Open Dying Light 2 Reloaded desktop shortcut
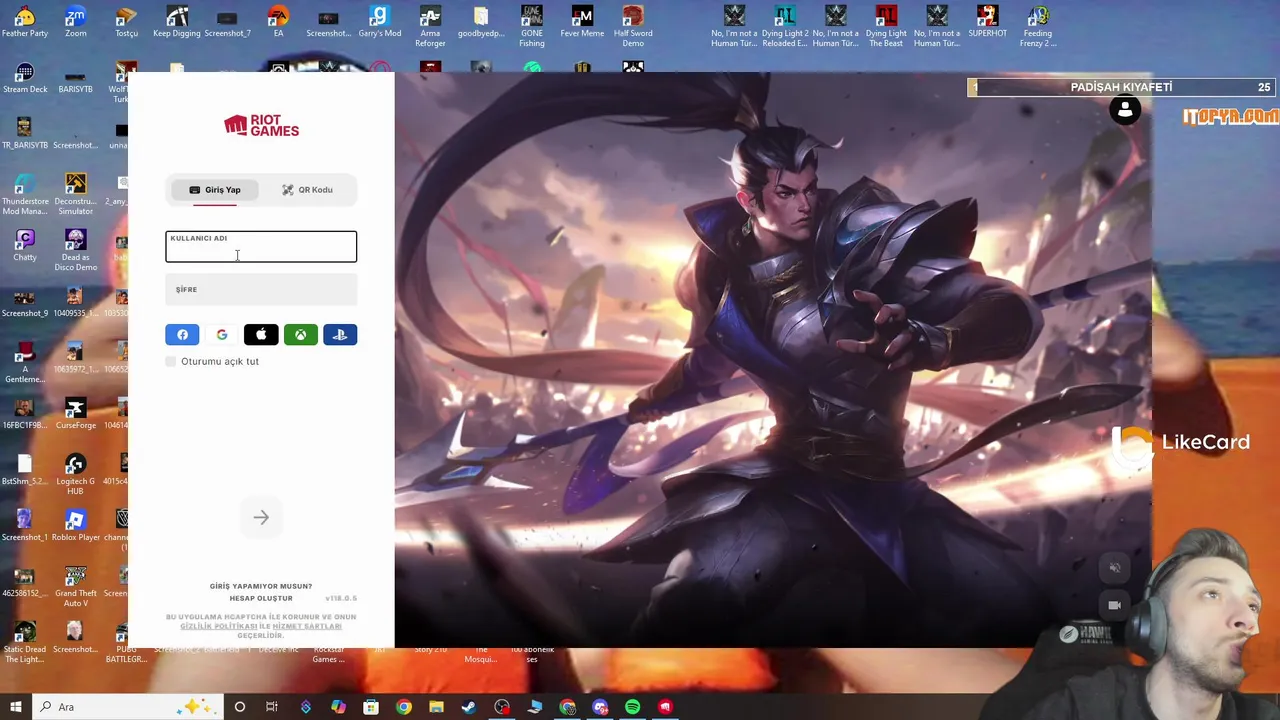The width and height of the screenshot is (1280, 720). [x=785, y=26]
